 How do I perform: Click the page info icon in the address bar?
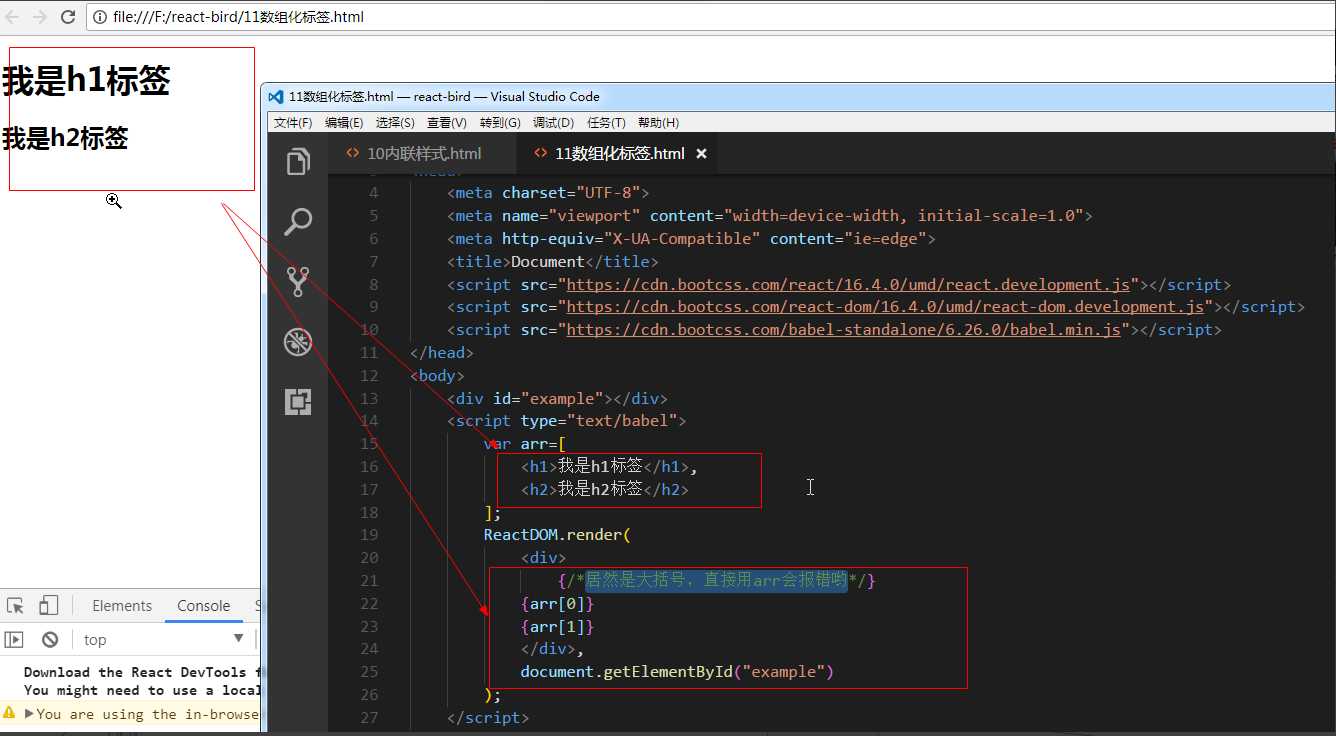[x=100, y=17]
